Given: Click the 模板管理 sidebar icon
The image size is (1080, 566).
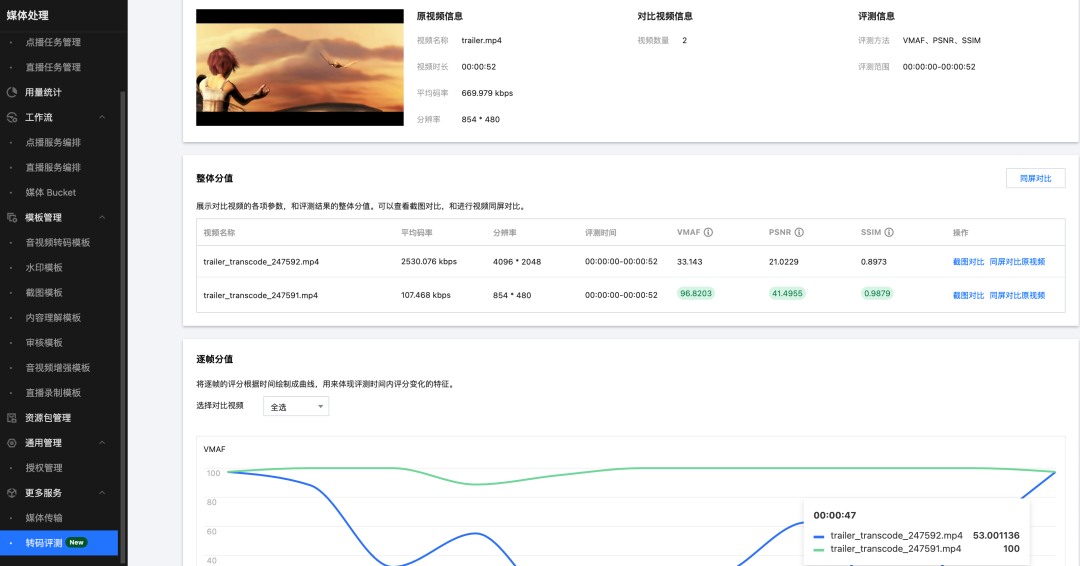Looking at the screenshot, I should coord(12,218).
